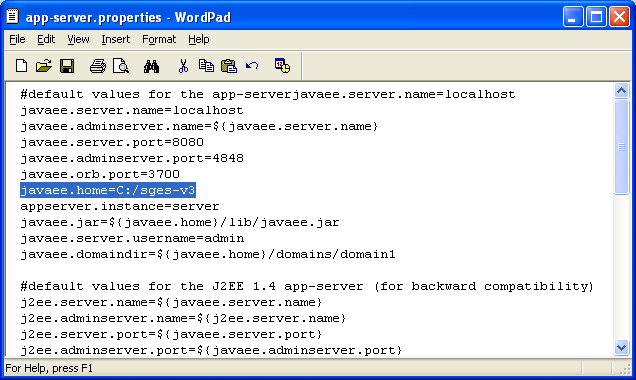The height and width of the screenshot is (380, 636).
Task: Click the javaee.domaindir line ending in domain1
Action: tap(208, 254)
